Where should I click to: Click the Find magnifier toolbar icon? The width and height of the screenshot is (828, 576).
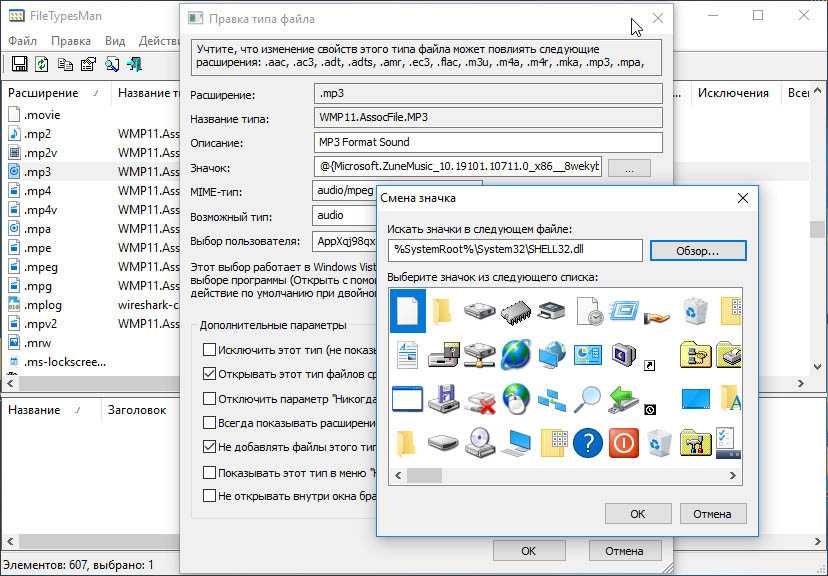112,65
